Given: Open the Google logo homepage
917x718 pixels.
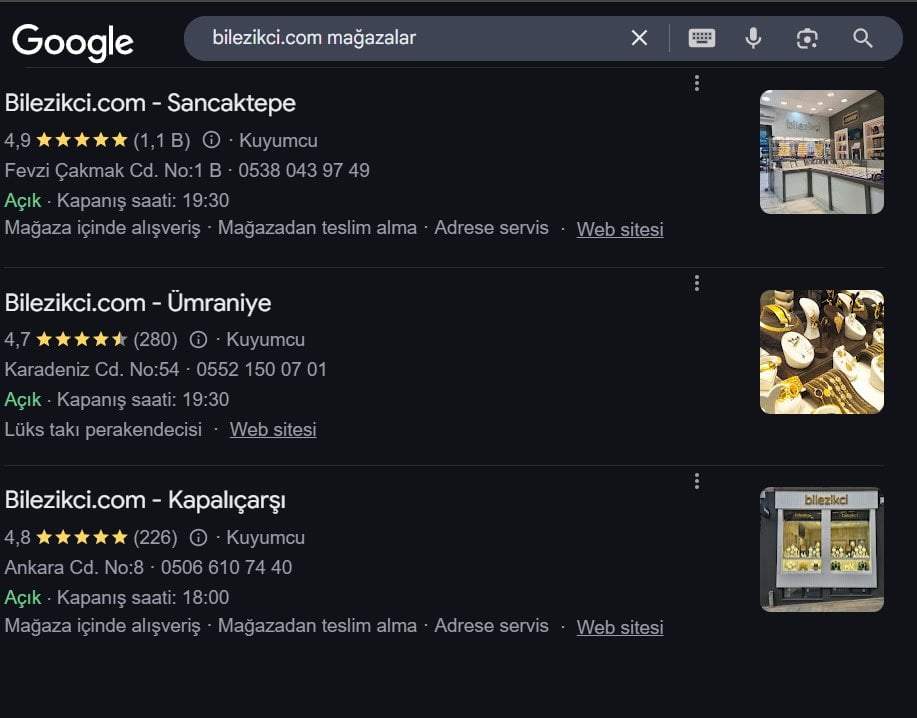Looking at the screenshot, I should pos(73,42).
